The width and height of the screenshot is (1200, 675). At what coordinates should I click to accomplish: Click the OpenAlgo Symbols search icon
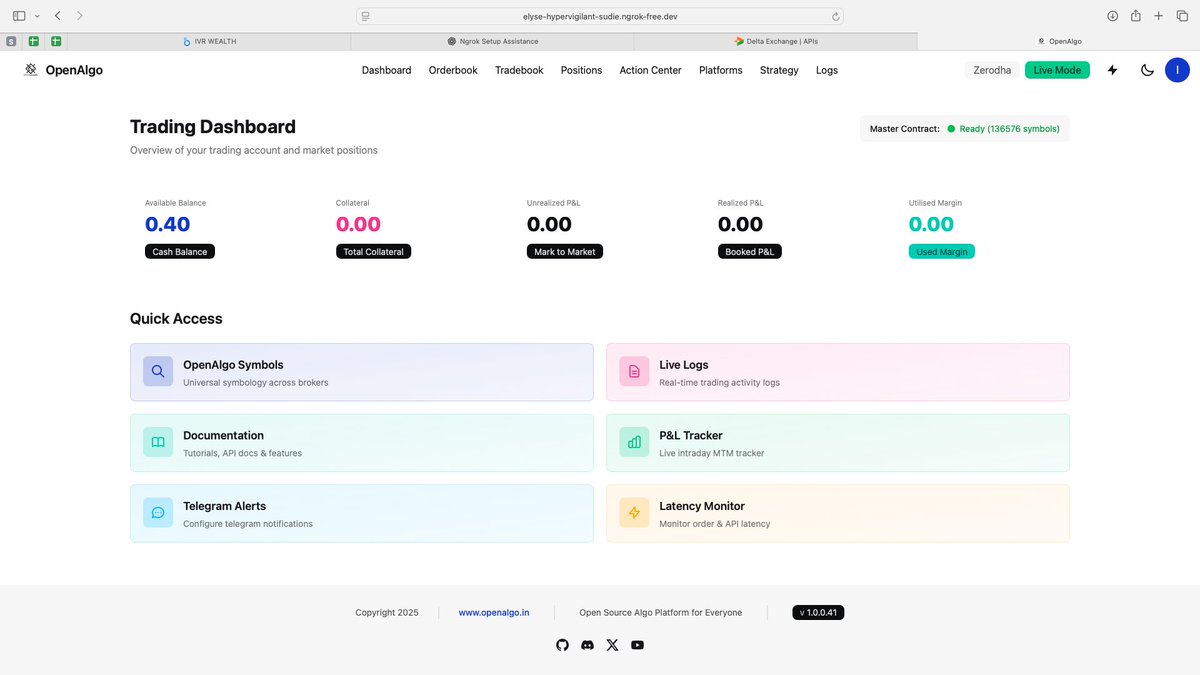pyautogui.click(x=158, y=372)
